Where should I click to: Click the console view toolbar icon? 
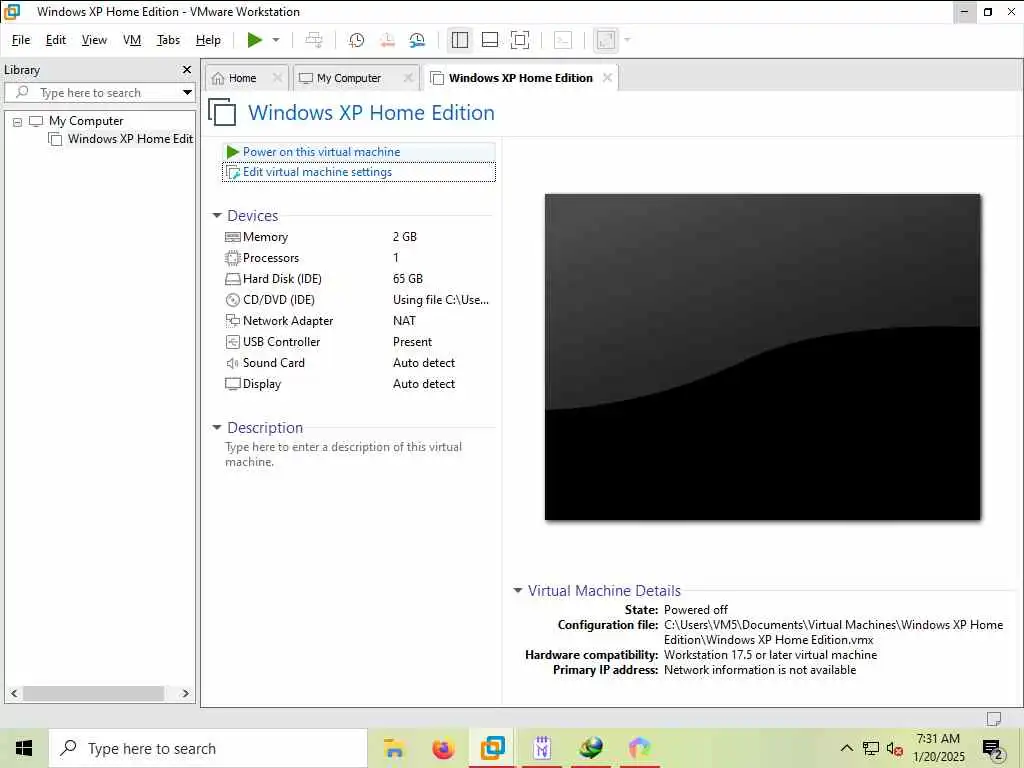coord(562,40)
